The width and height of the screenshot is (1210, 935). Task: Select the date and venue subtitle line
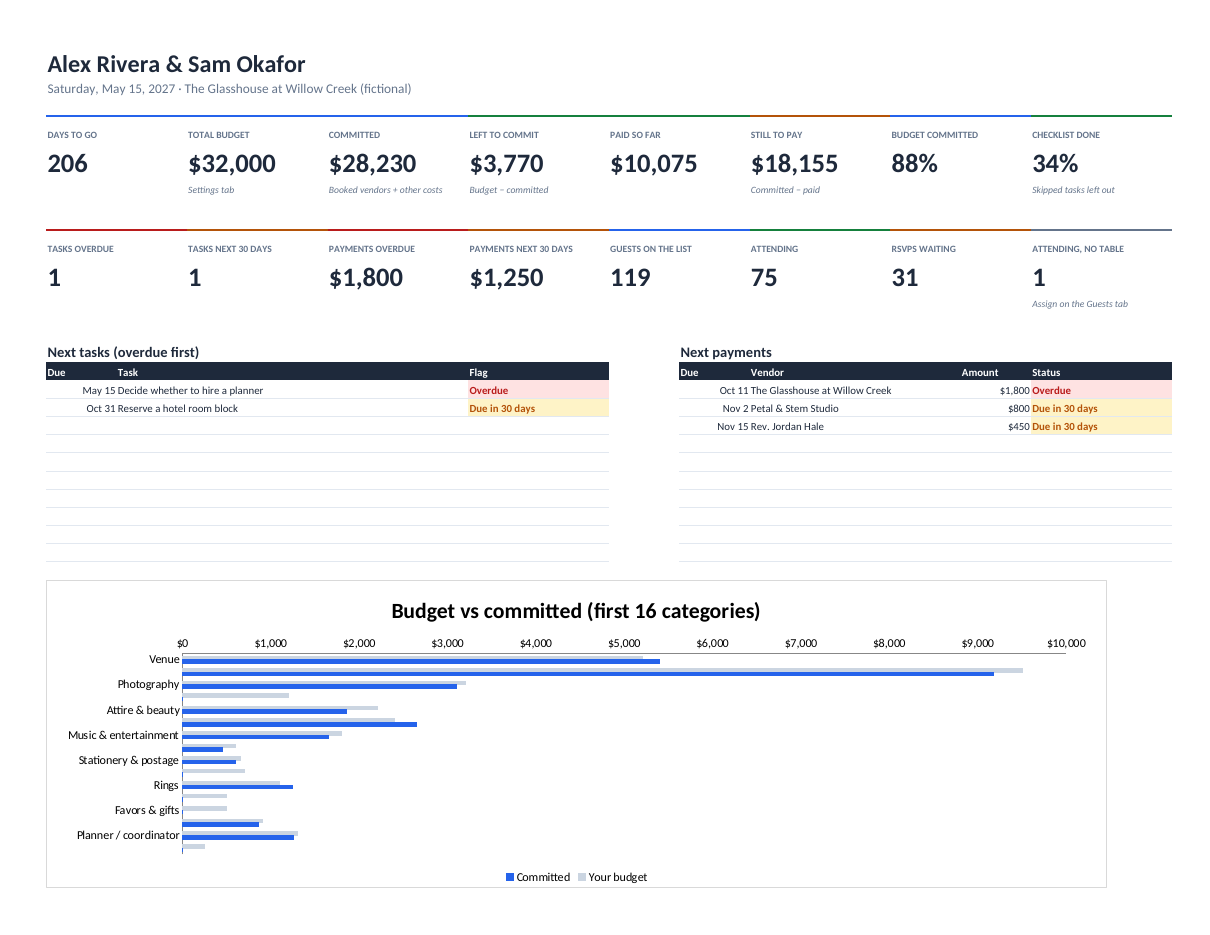pos(229,89)
